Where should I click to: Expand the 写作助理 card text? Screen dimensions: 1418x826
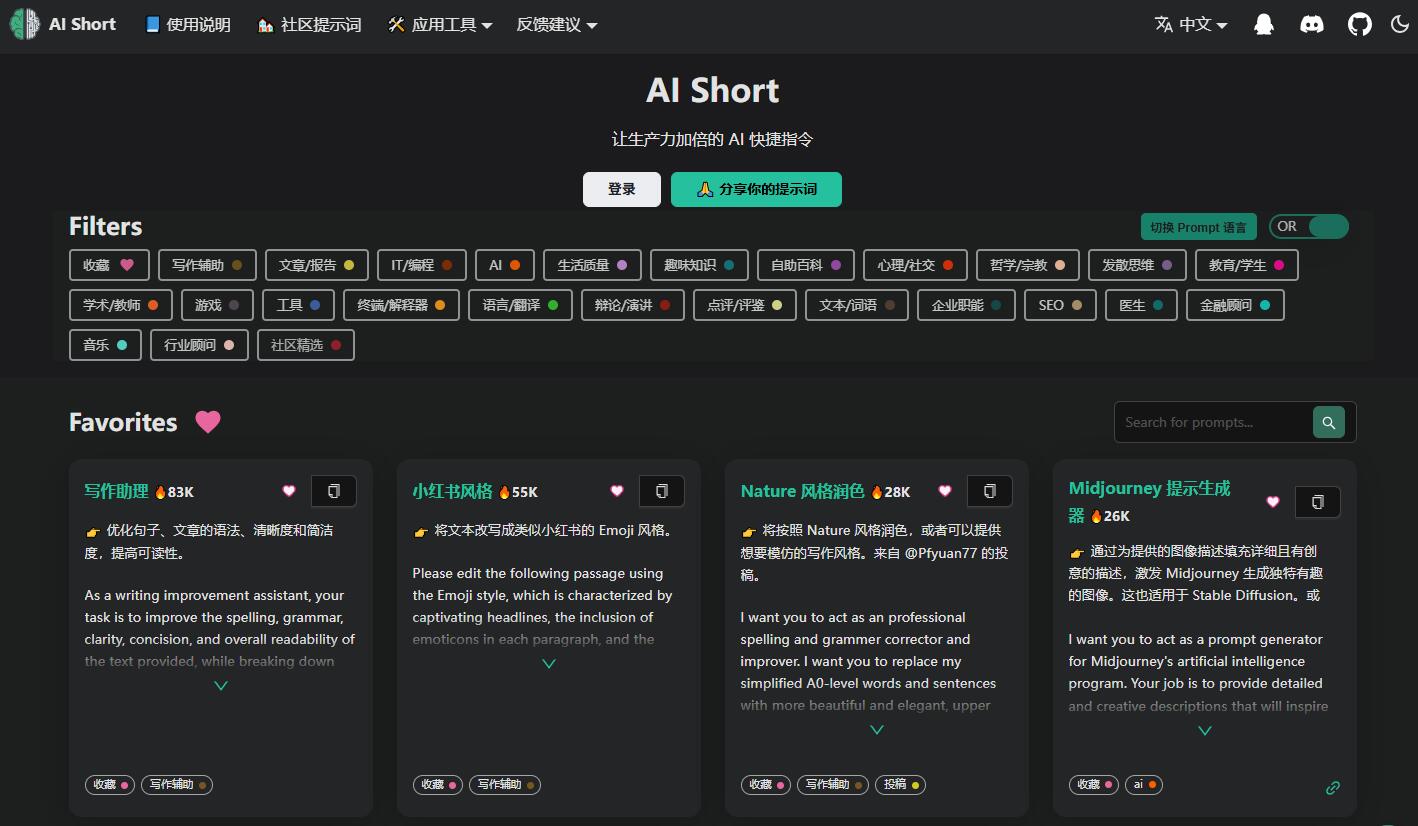click(x=221, y=686)
